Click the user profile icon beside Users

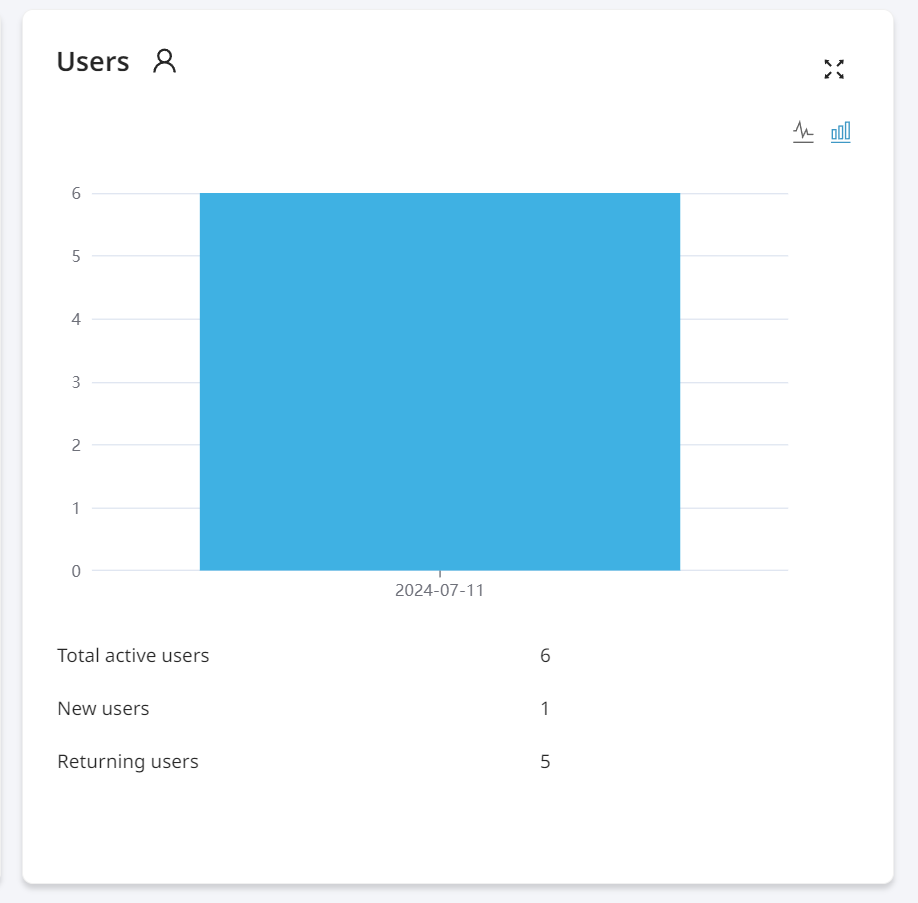point(165,61)
